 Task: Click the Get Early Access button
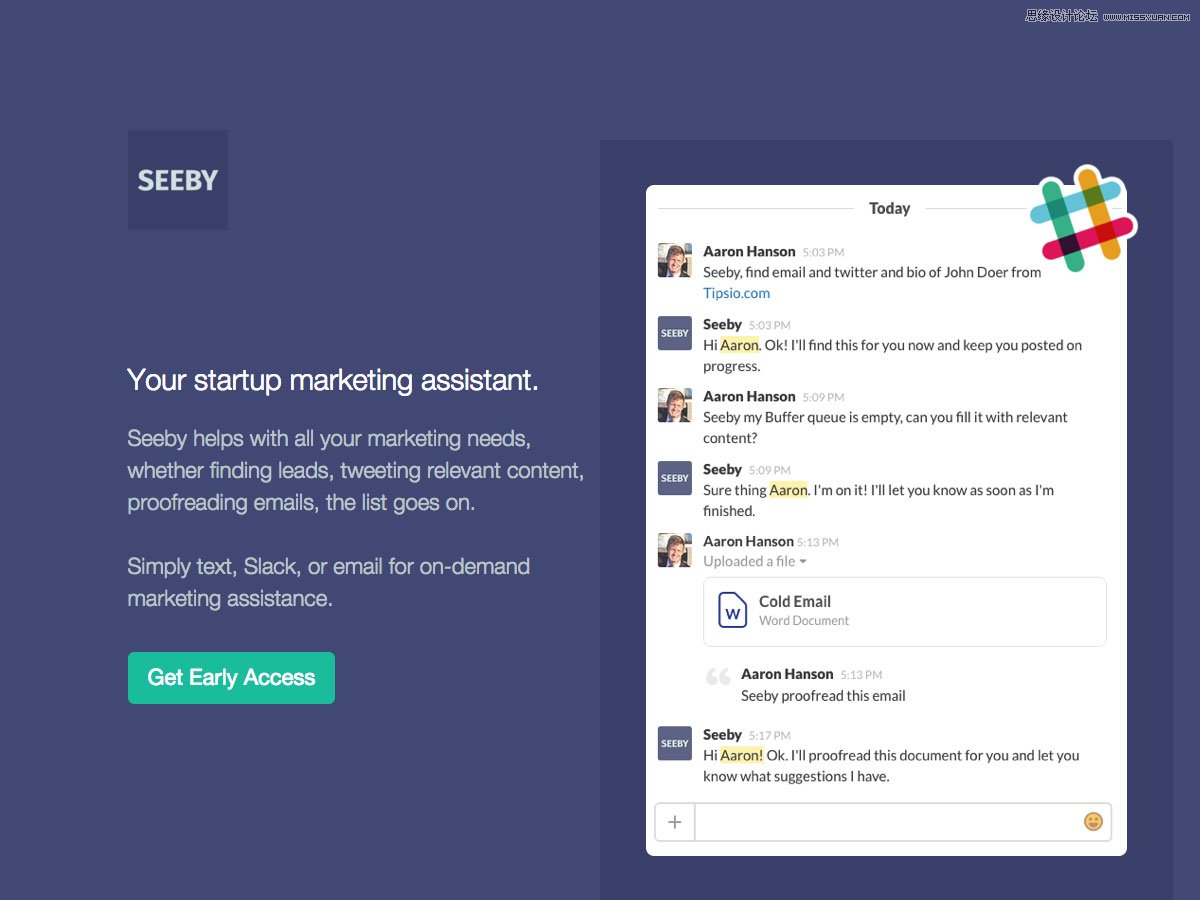coord(231,678)
